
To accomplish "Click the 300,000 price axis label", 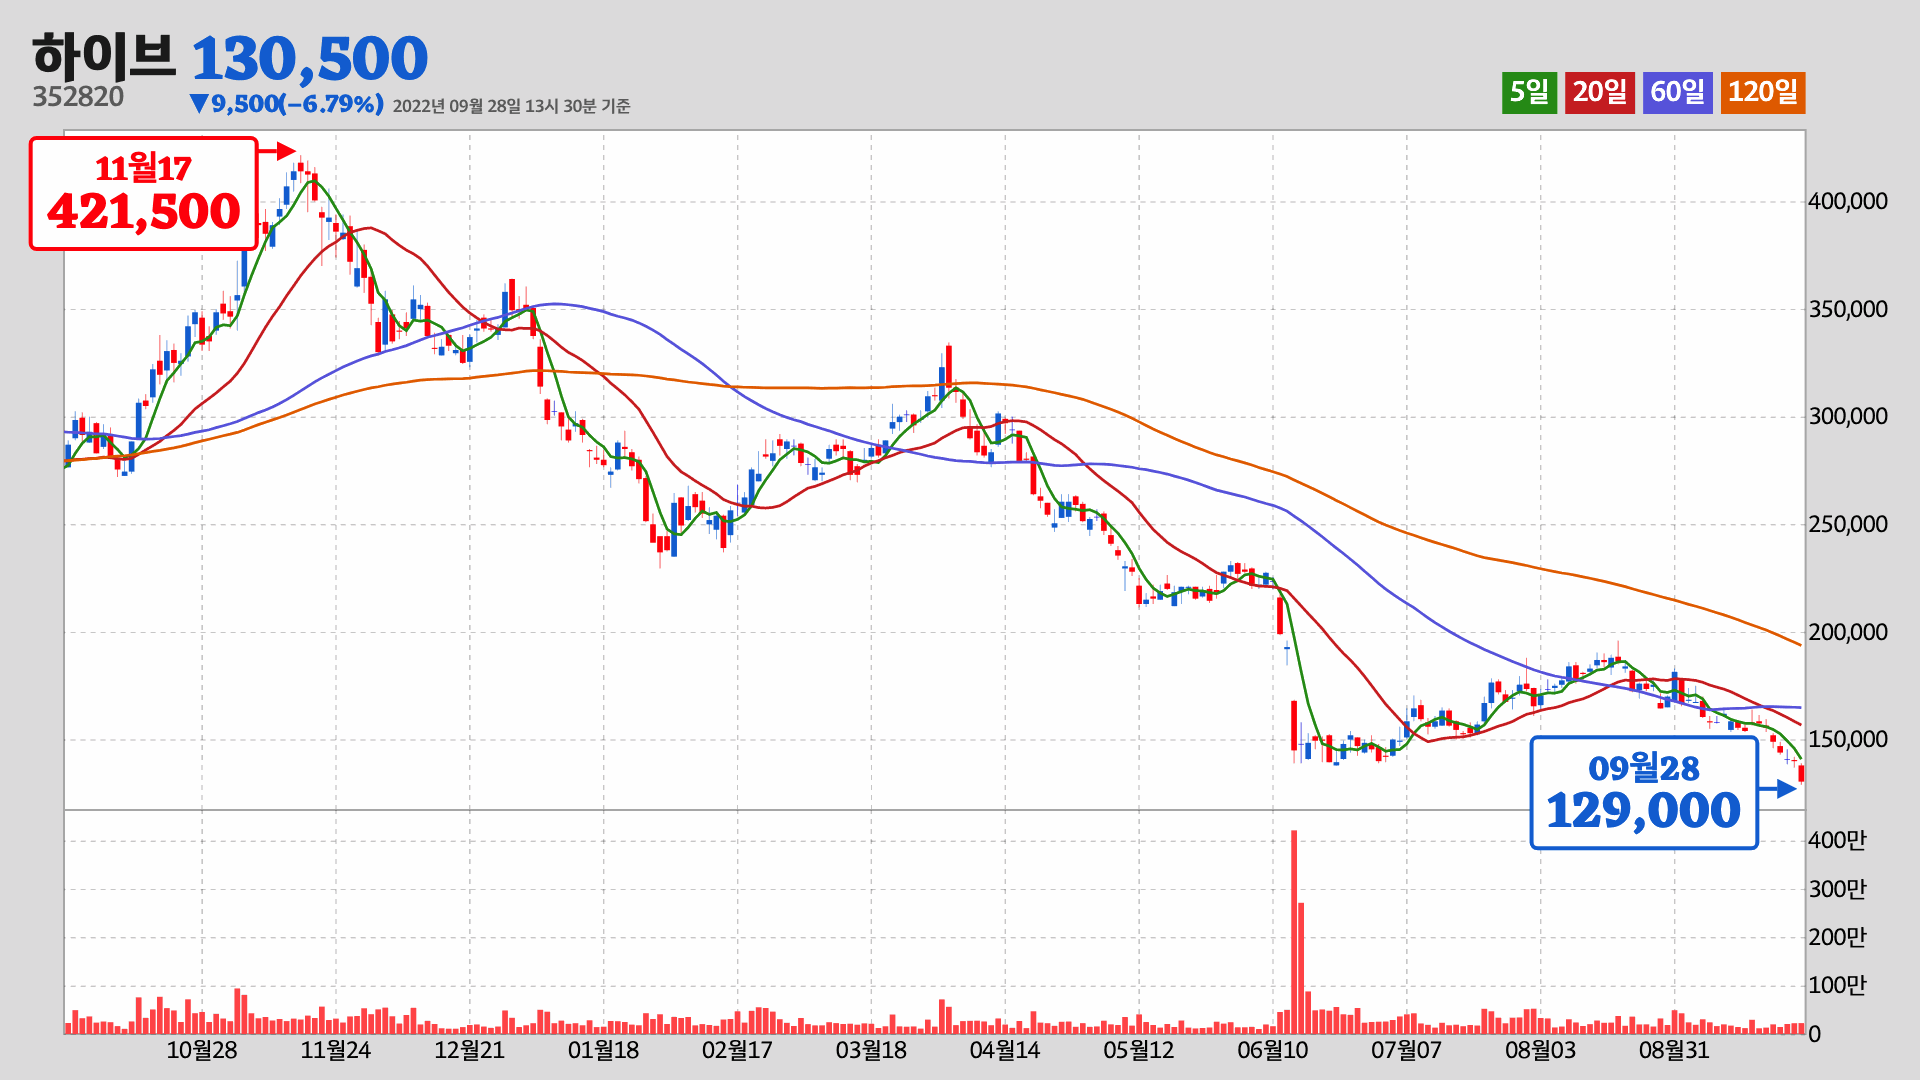I will coord(1848,417).
